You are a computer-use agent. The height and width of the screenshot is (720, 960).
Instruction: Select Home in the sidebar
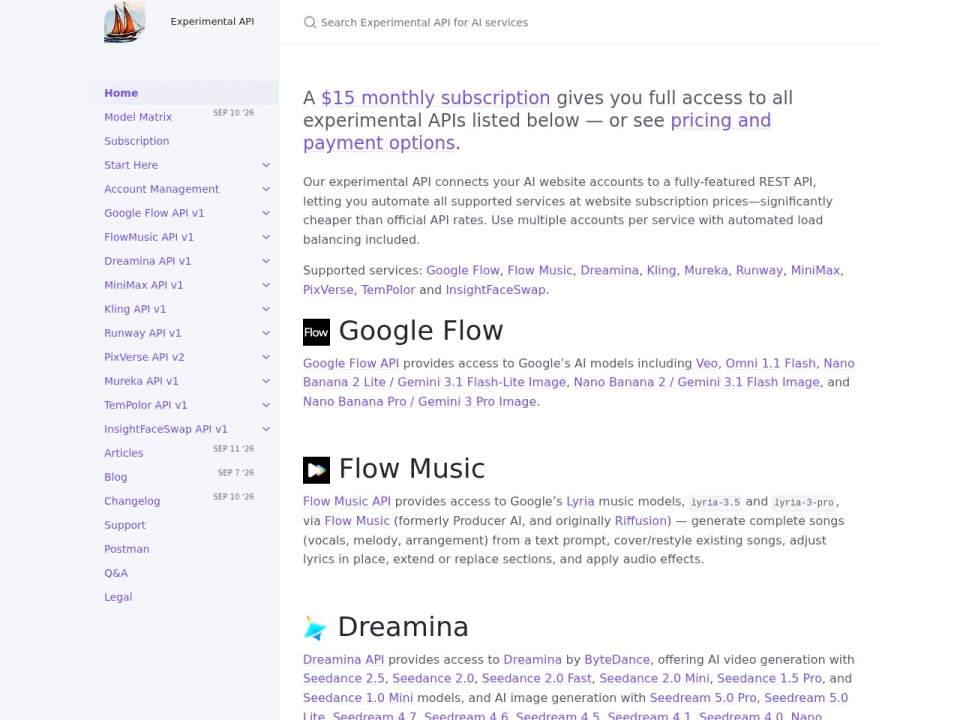tap(121, 93)
